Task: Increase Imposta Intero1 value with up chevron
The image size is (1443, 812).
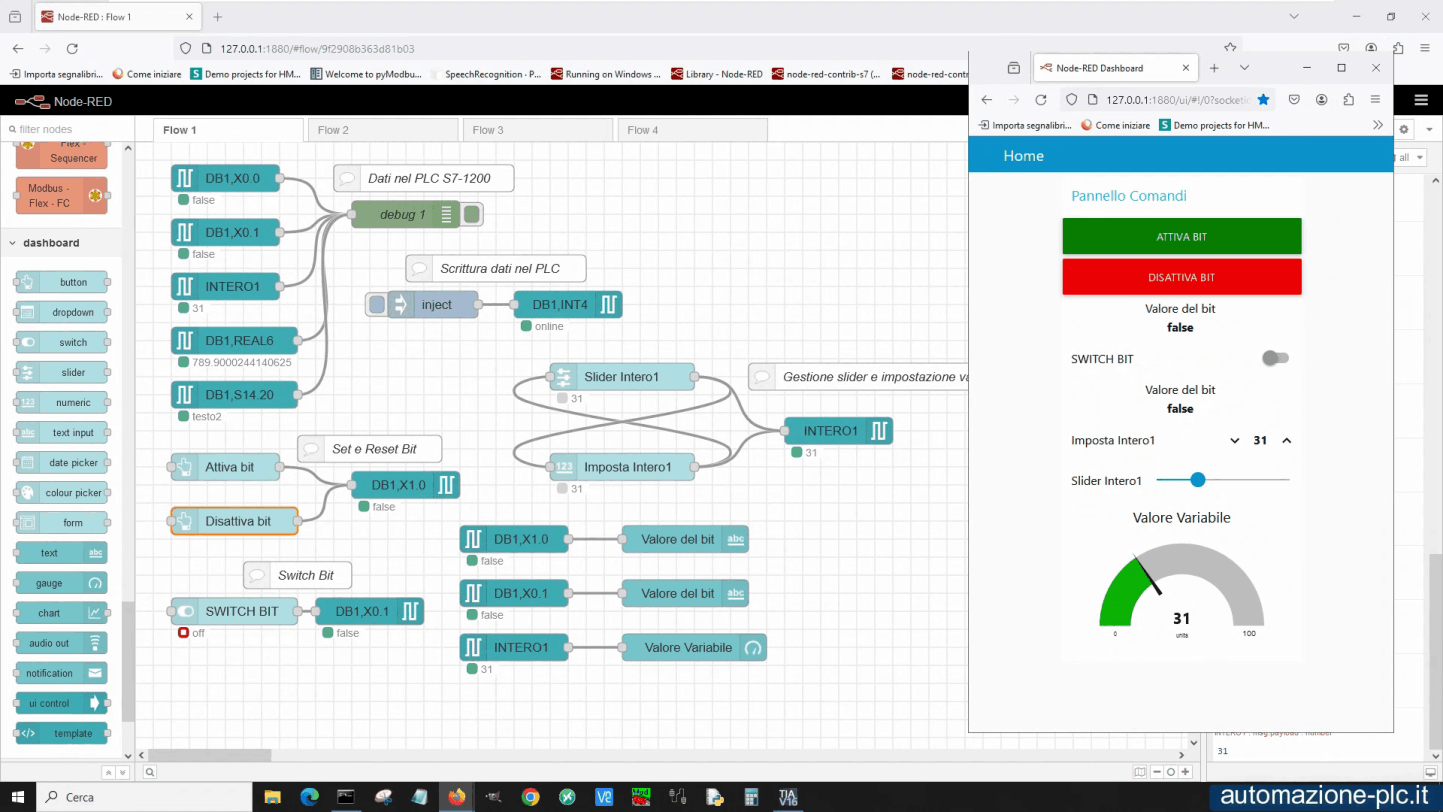Action: pyautogui.click(x=1287, y=440)
